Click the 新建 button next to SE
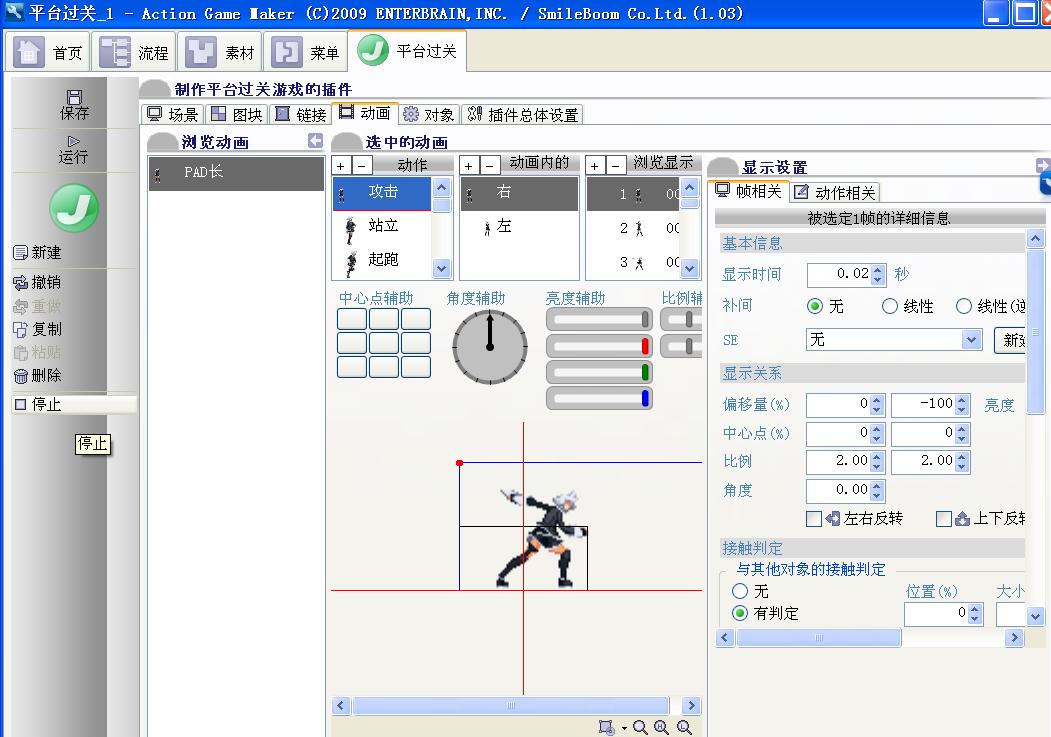This screenshot has height=737, width=1051. pos(1011,340)
